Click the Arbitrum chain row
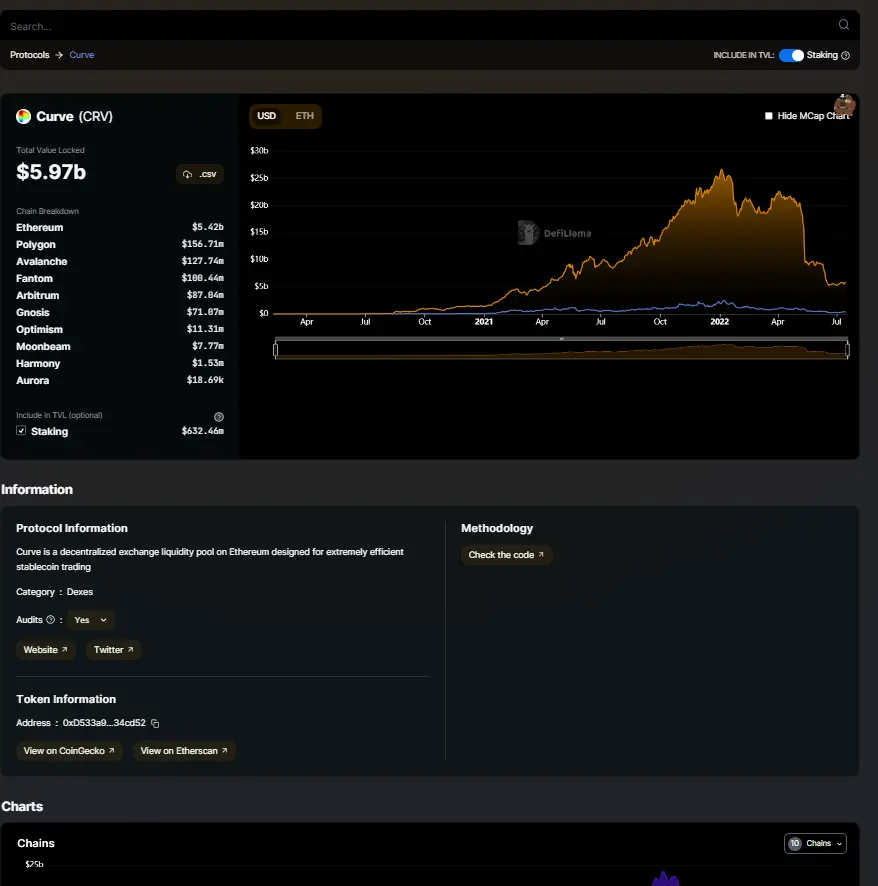This screenshot has width=878, height=886. (120, 295)
